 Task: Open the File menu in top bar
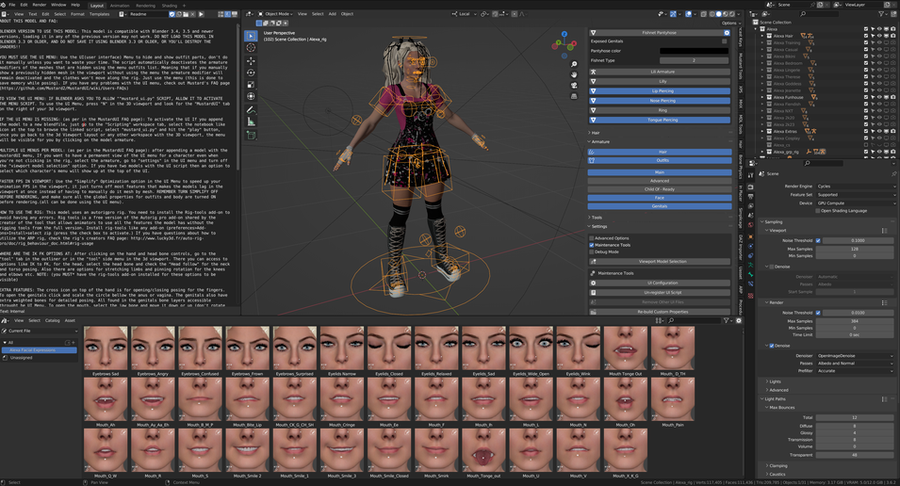point(11,5)
